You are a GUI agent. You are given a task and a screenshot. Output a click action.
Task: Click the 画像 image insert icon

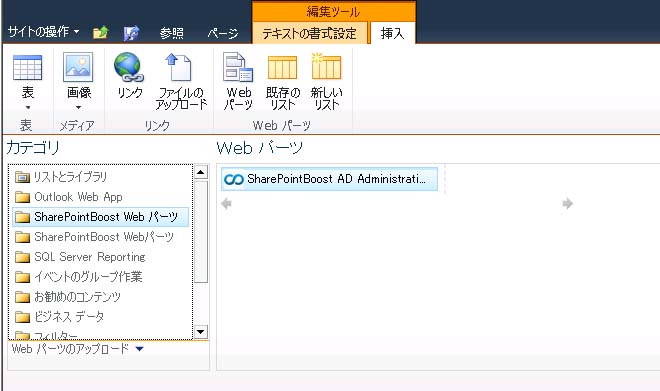pos(78,67)
